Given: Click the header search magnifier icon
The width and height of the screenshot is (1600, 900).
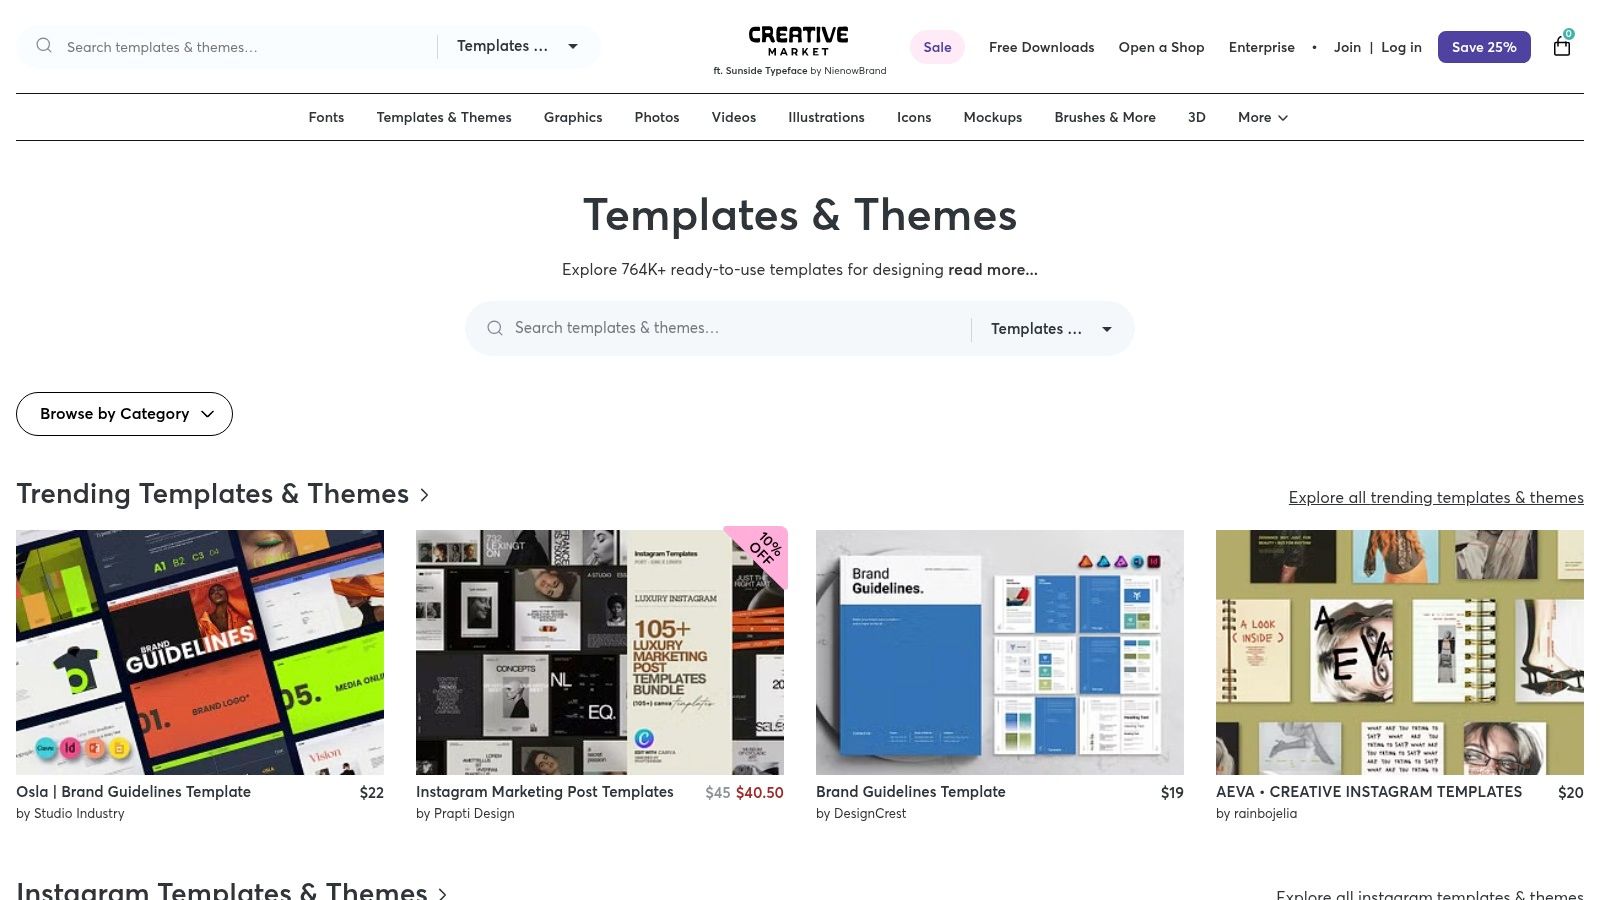Looking at the screenshot, I should coord(44,46).
